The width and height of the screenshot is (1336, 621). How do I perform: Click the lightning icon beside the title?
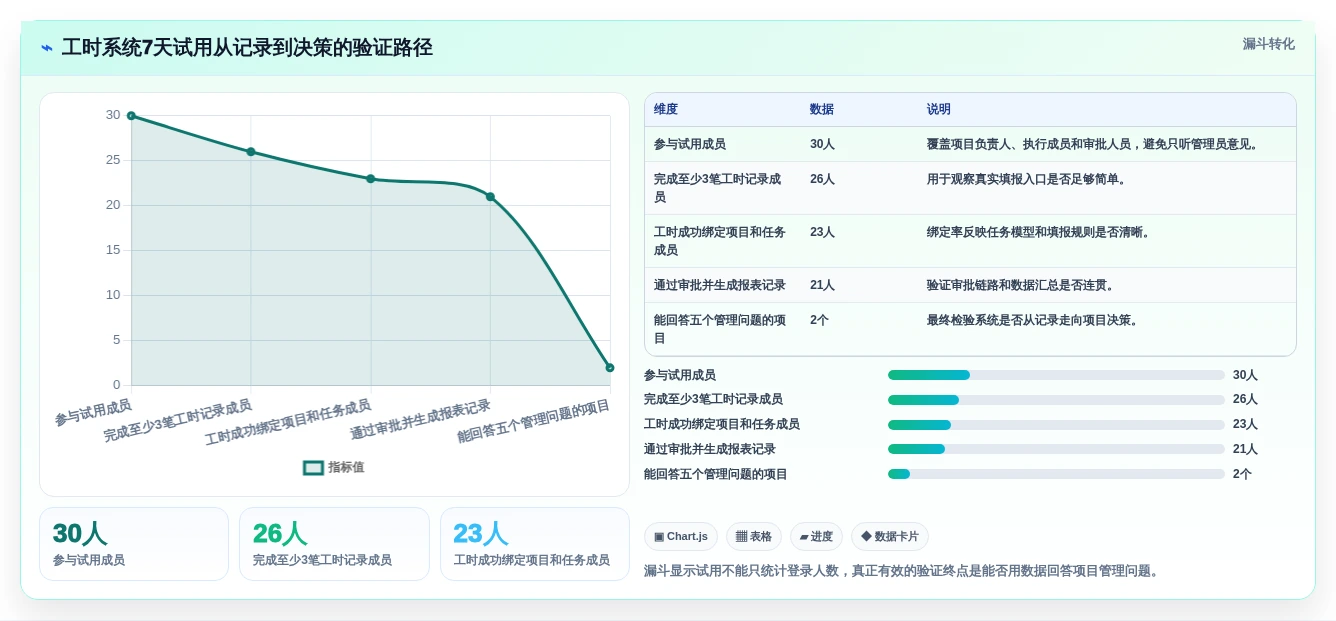[47, 48]
